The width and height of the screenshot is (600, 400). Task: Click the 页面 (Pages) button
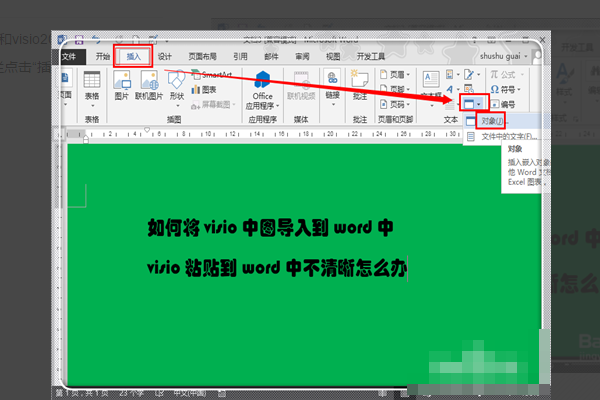tap(65, 89)
